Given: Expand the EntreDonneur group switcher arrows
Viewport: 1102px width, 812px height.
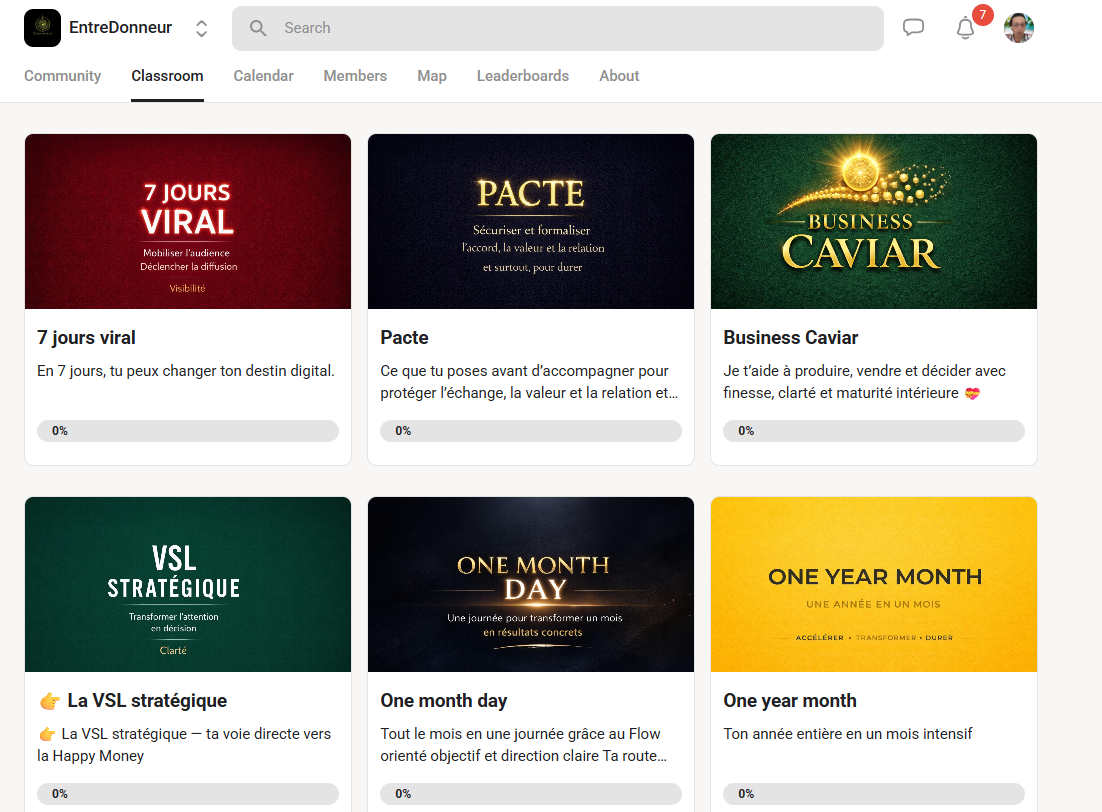Looking at the screenshot, I should (x=201, y=28).
